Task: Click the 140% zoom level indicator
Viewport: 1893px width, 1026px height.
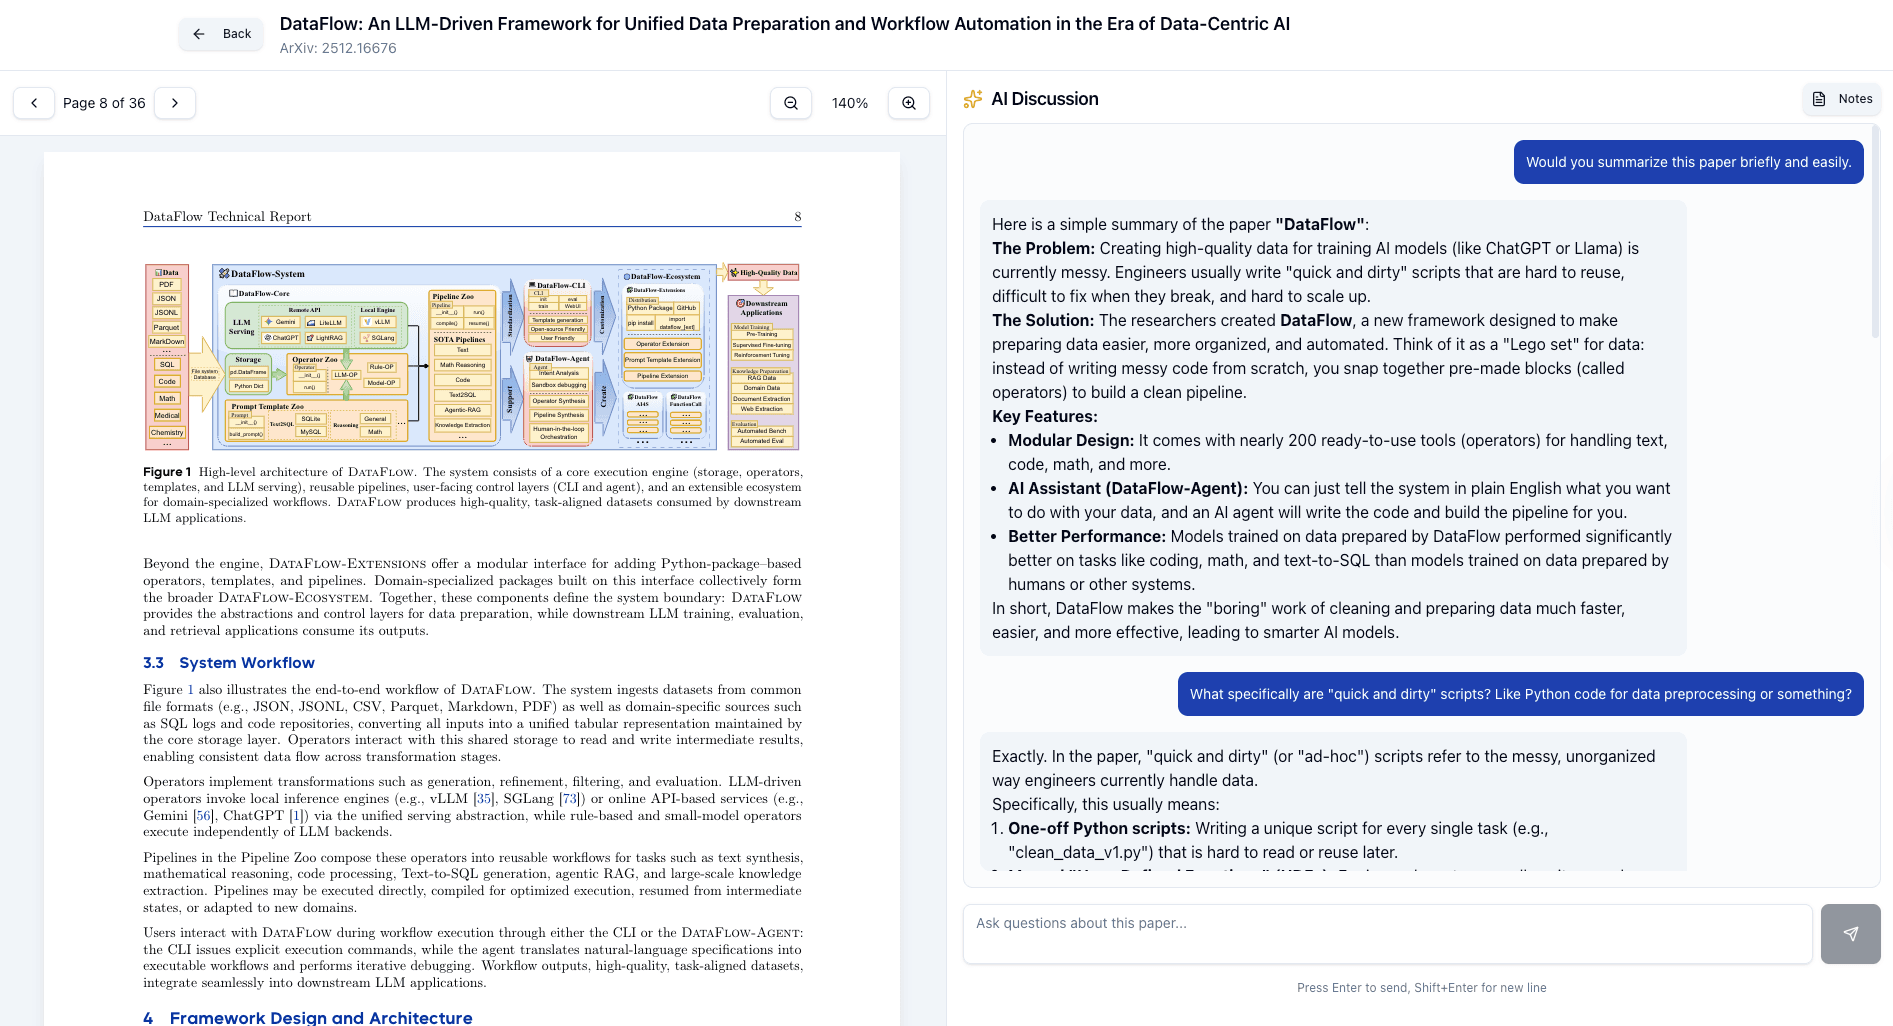Action: (x=849, y=102)
